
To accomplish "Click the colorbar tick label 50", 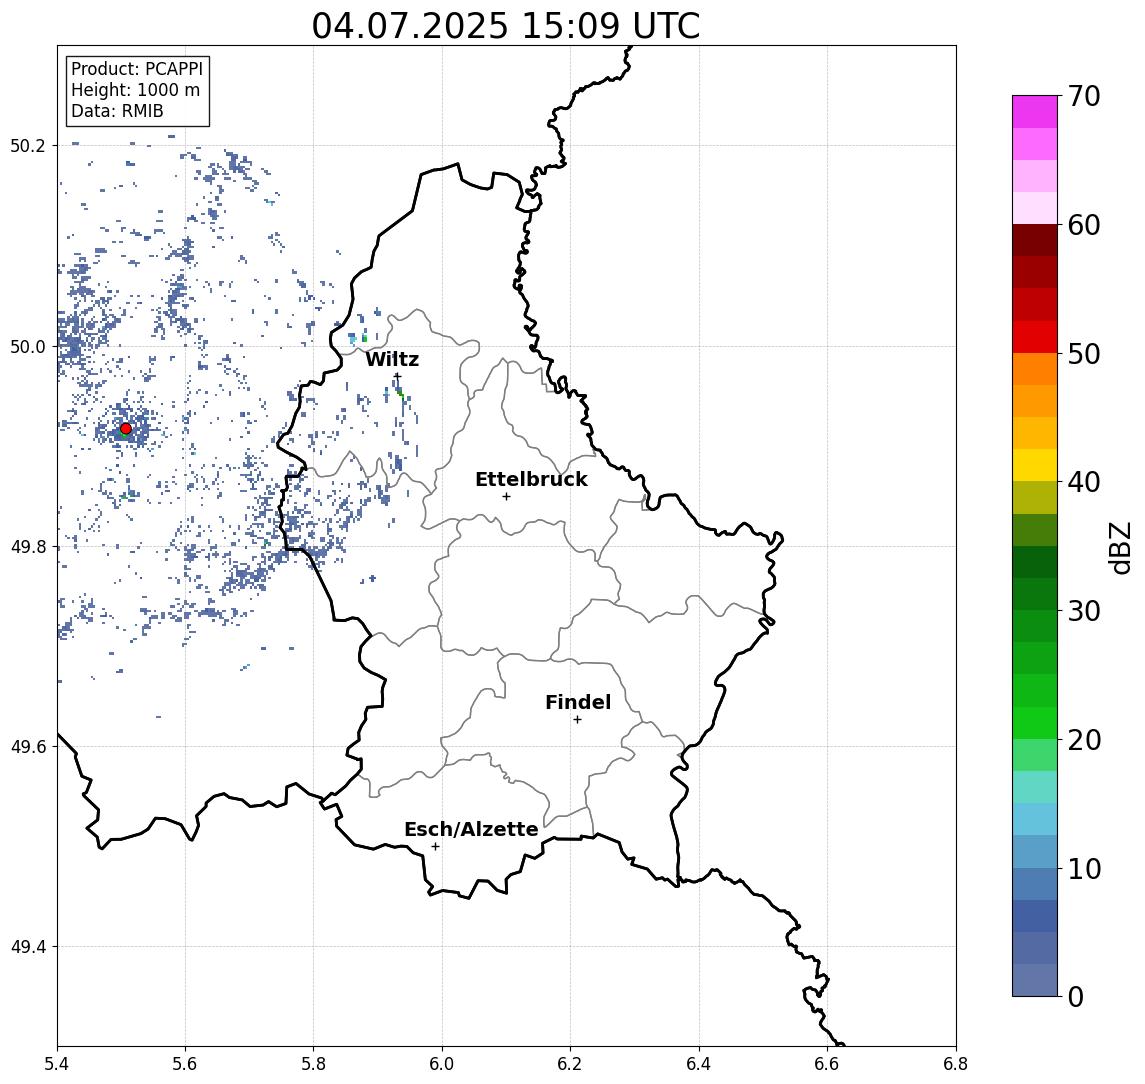I will (1084, 354).
